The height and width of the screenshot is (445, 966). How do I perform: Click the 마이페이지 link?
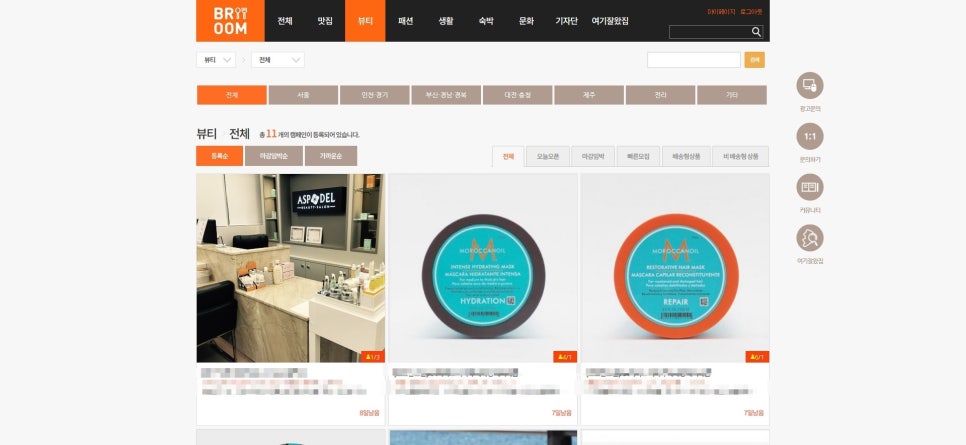[x=721, y=12]
